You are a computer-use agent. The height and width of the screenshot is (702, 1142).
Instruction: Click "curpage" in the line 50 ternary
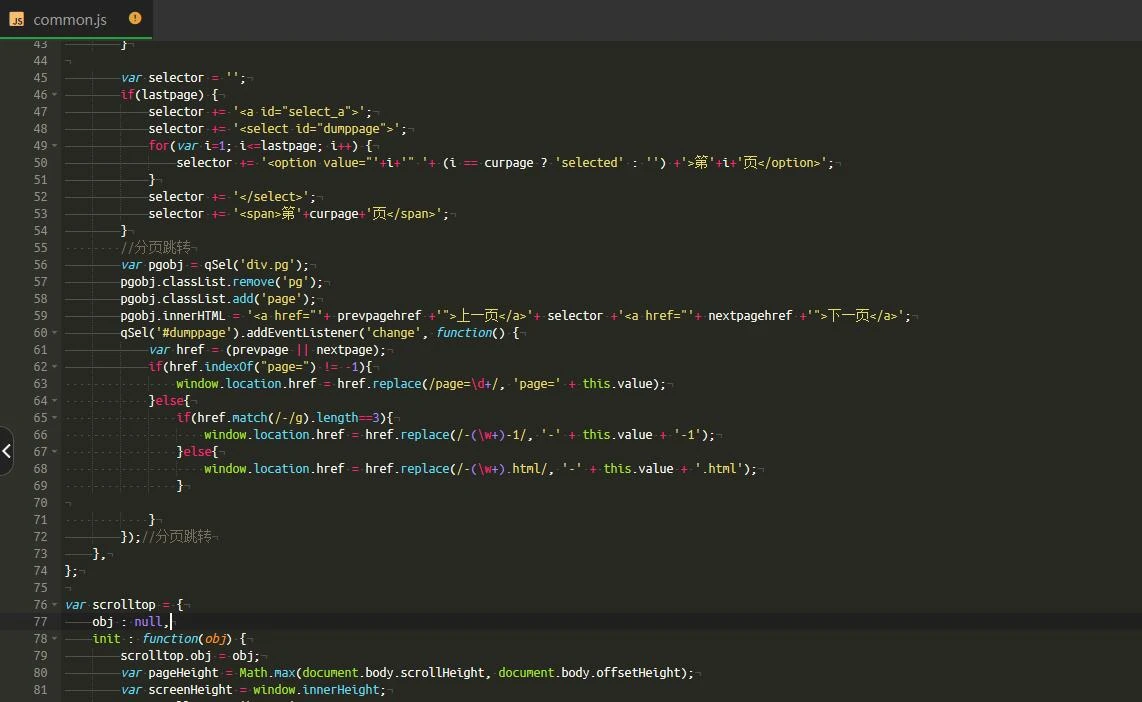click(508, 163)
